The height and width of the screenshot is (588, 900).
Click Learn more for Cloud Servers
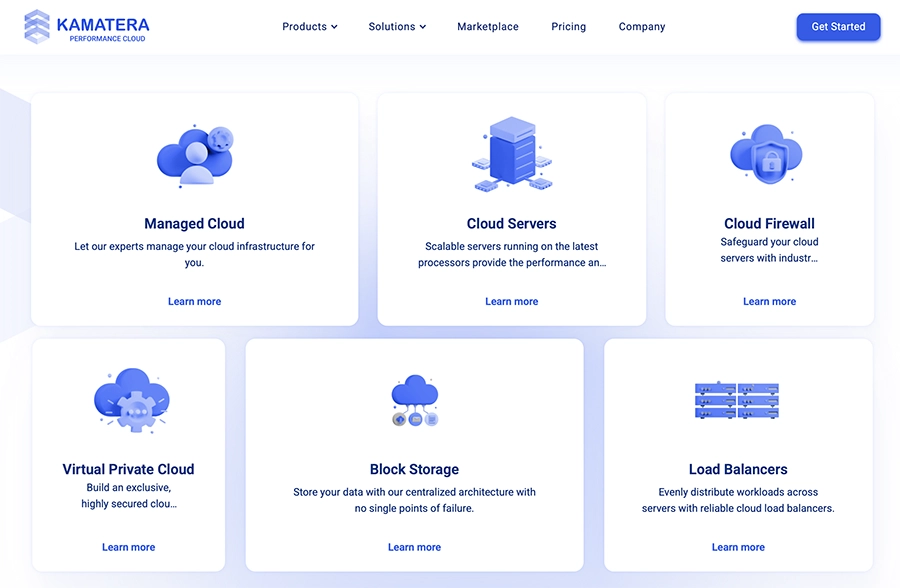pyautogui.click(x=511, y=301)
